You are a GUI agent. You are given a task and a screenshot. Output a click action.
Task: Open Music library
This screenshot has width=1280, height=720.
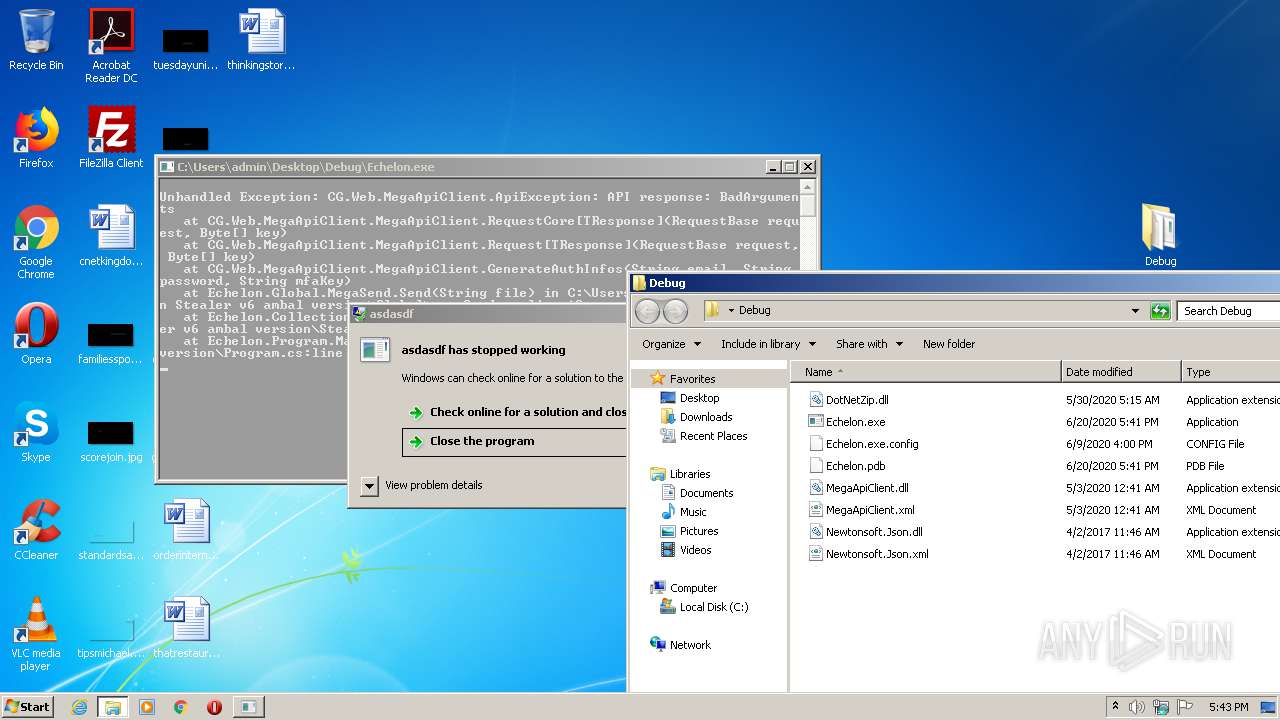click(x=693, y=512)
